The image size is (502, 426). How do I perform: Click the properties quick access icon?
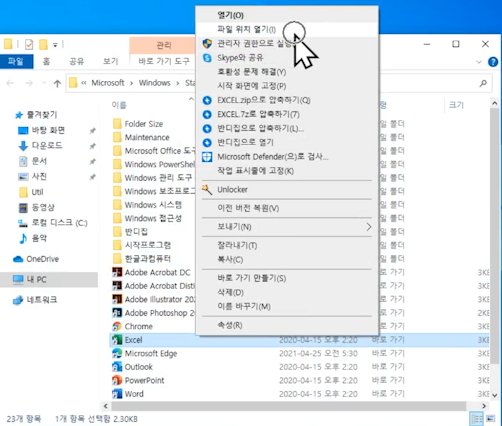point(29,44)
